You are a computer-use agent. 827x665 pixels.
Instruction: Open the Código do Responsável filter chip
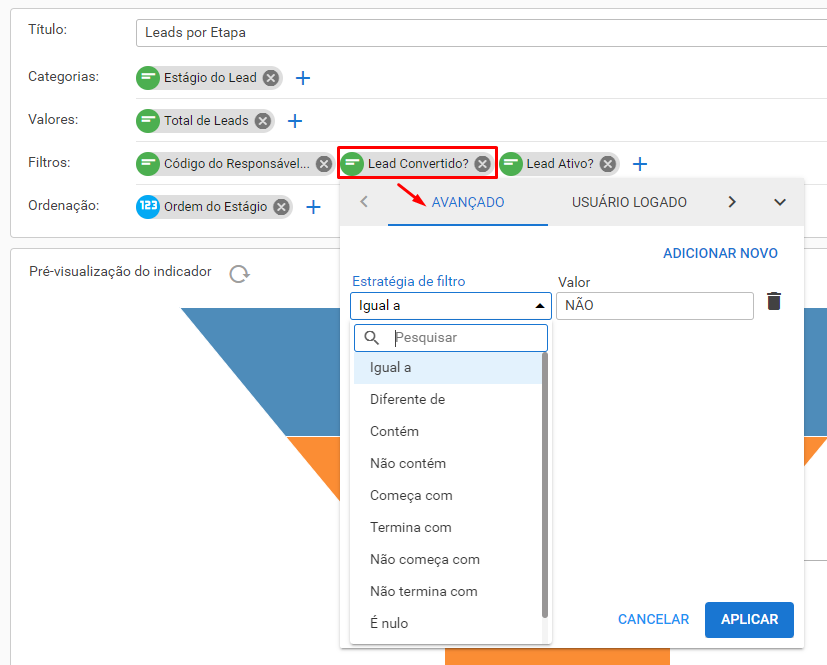[236, 164]
